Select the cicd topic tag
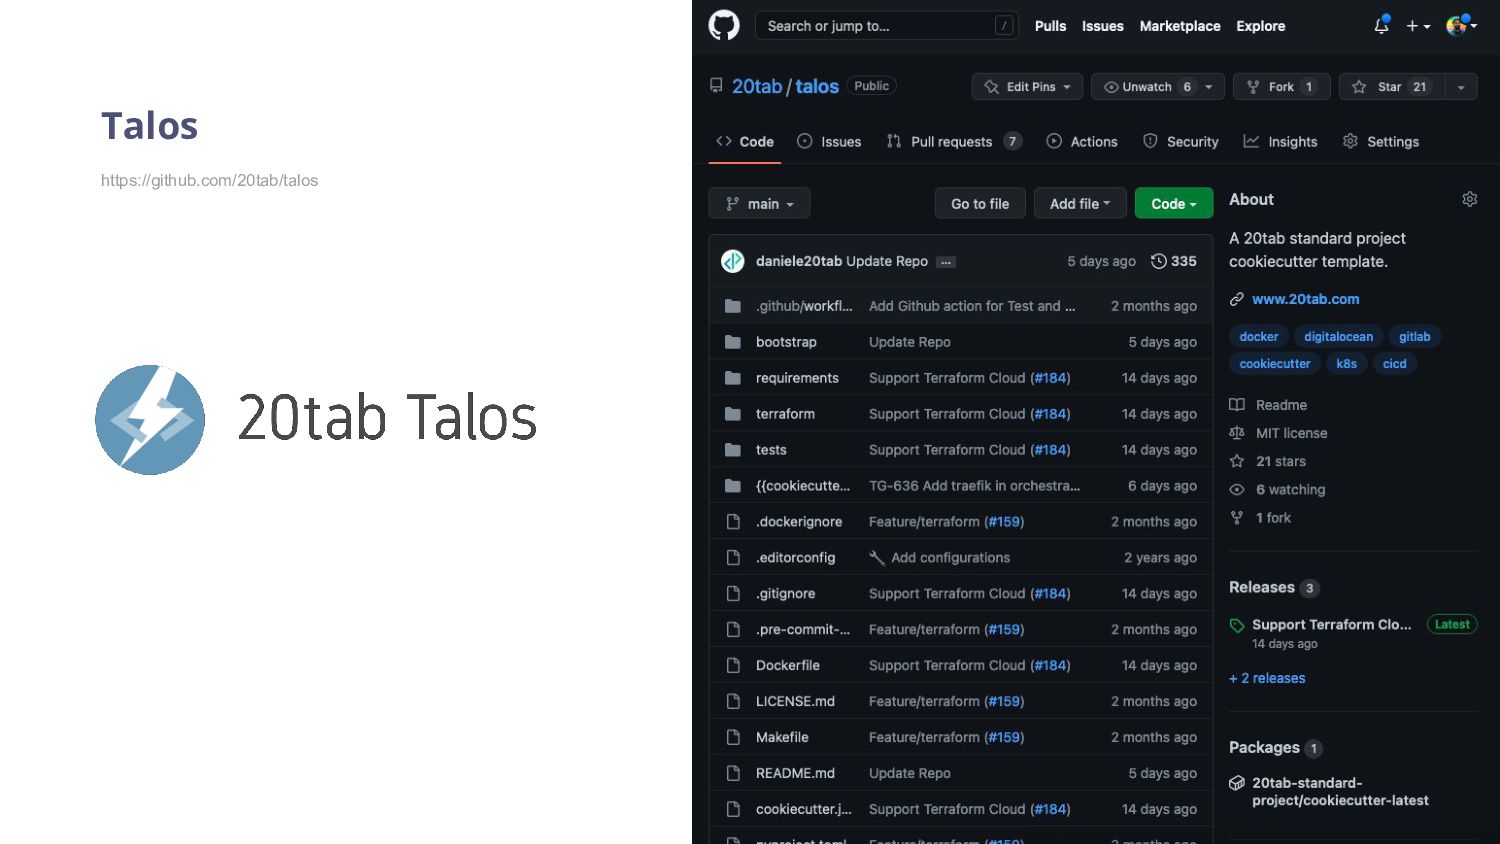This screenshot has height=844, width=1500. pos(1394,364)
